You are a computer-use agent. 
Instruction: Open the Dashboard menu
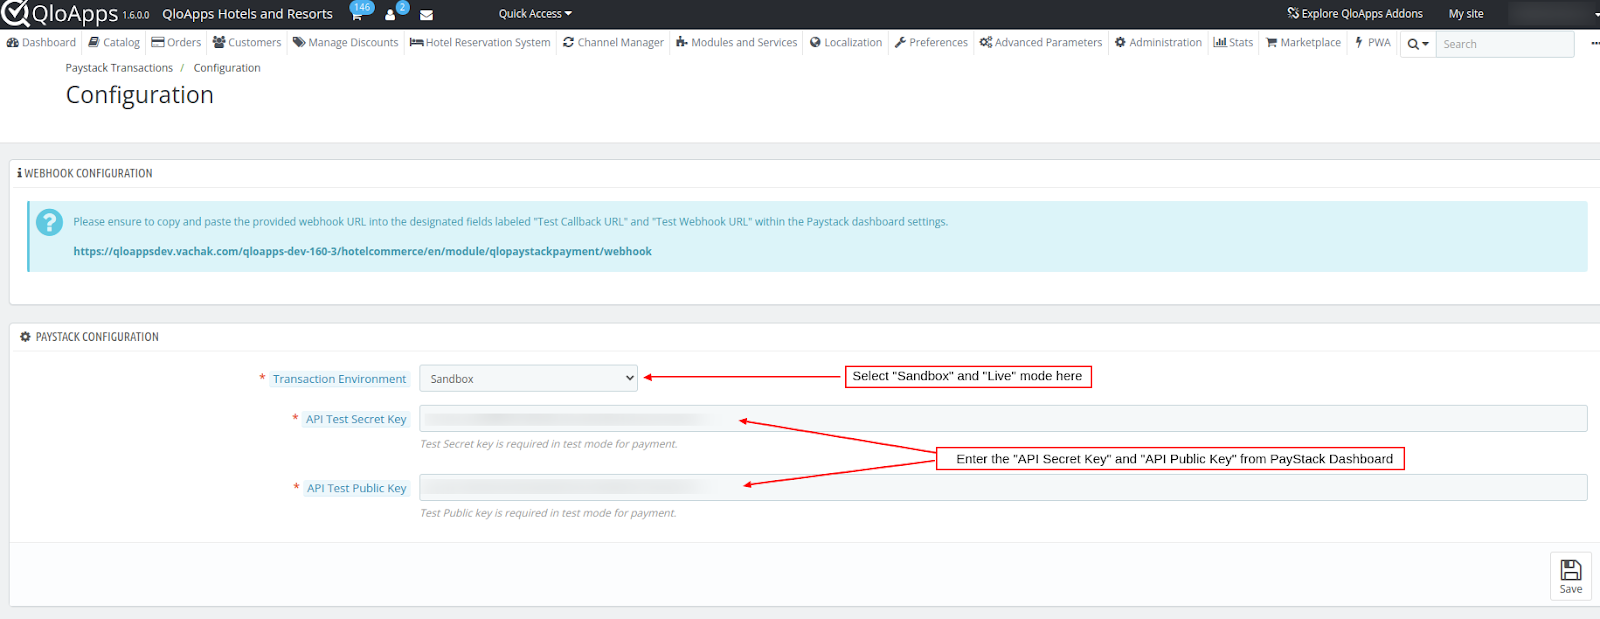[x=41, y=43]
